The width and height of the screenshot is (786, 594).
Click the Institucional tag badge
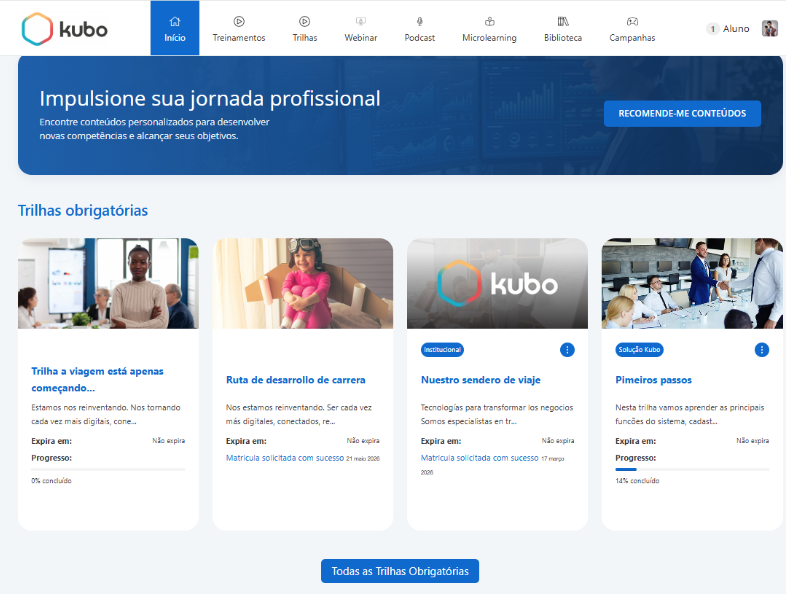[x=442, y=350]
